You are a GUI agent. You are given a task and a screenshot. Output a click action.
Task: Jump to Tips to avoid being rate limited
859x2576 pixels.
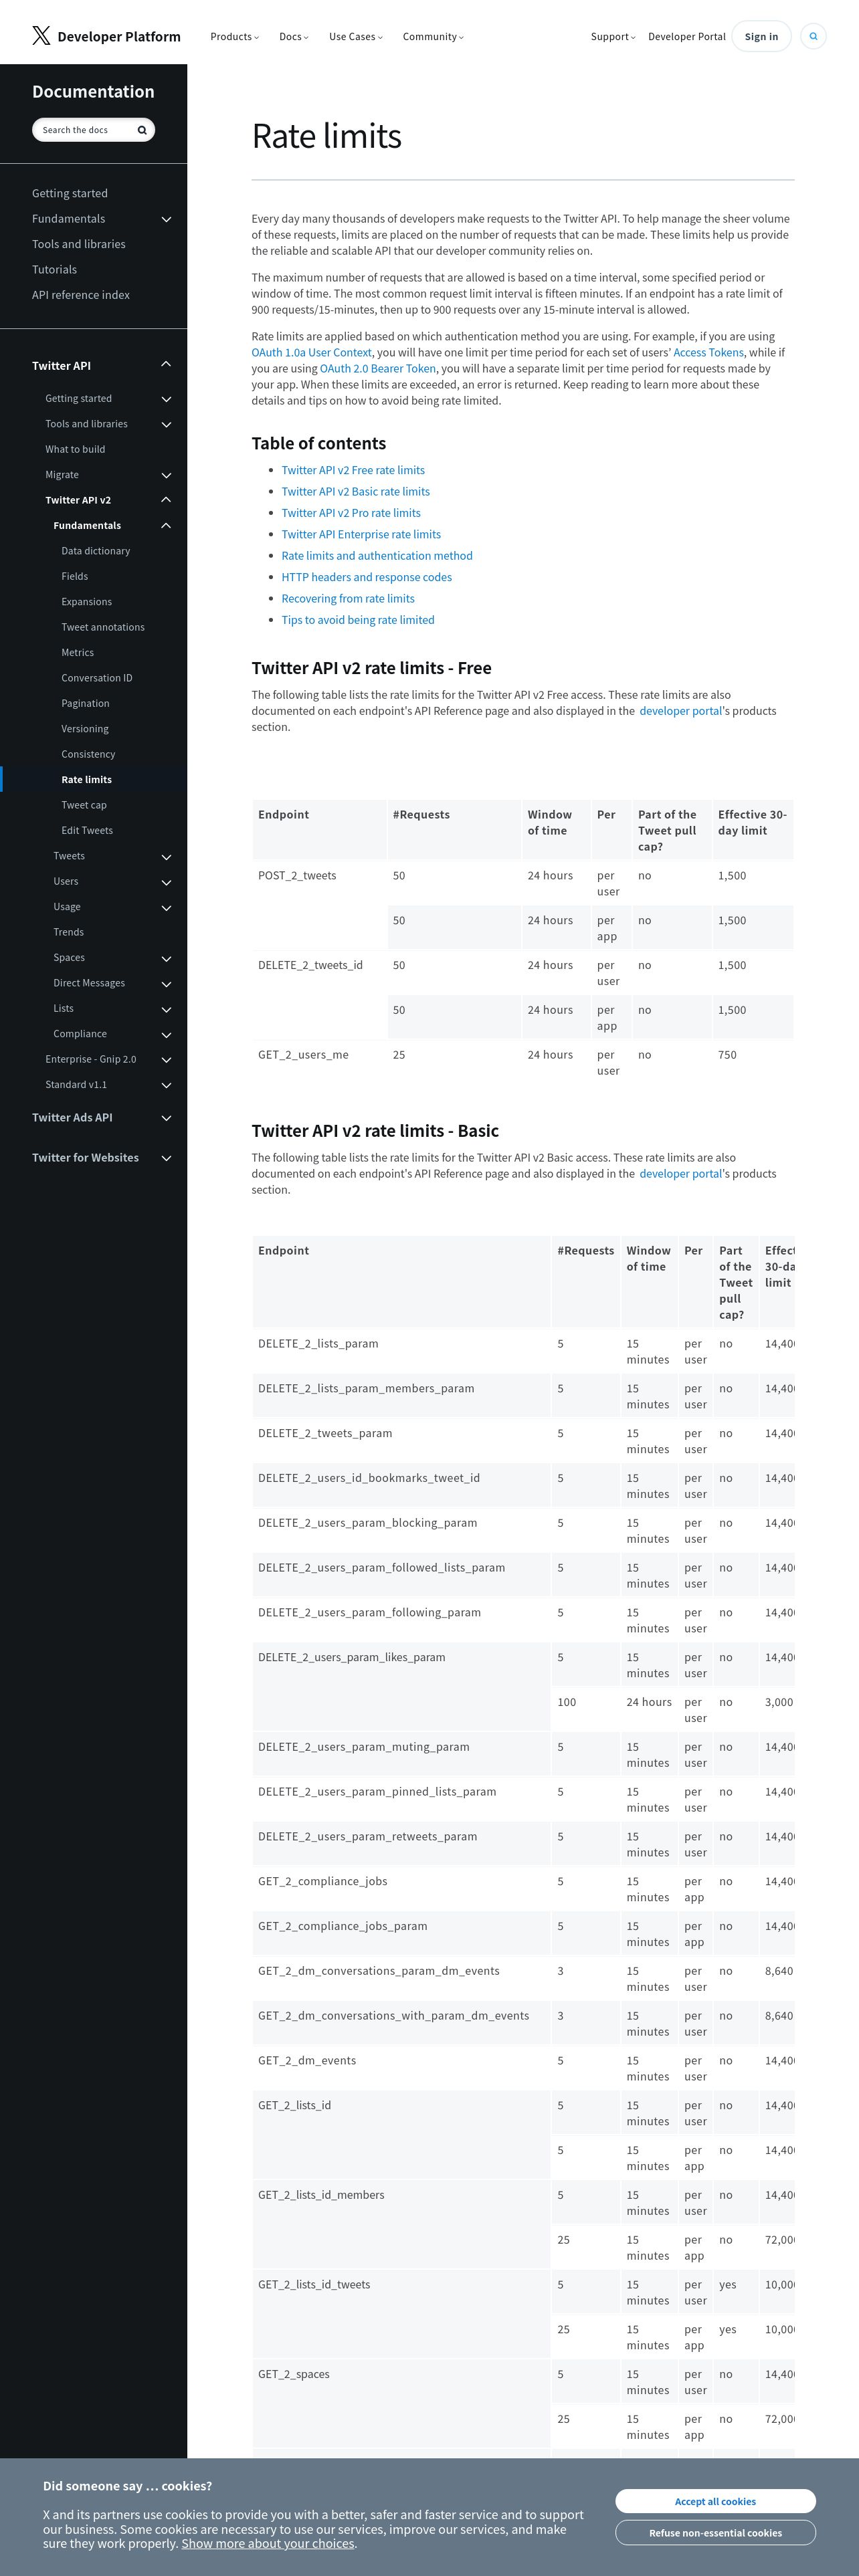point(358,620)
